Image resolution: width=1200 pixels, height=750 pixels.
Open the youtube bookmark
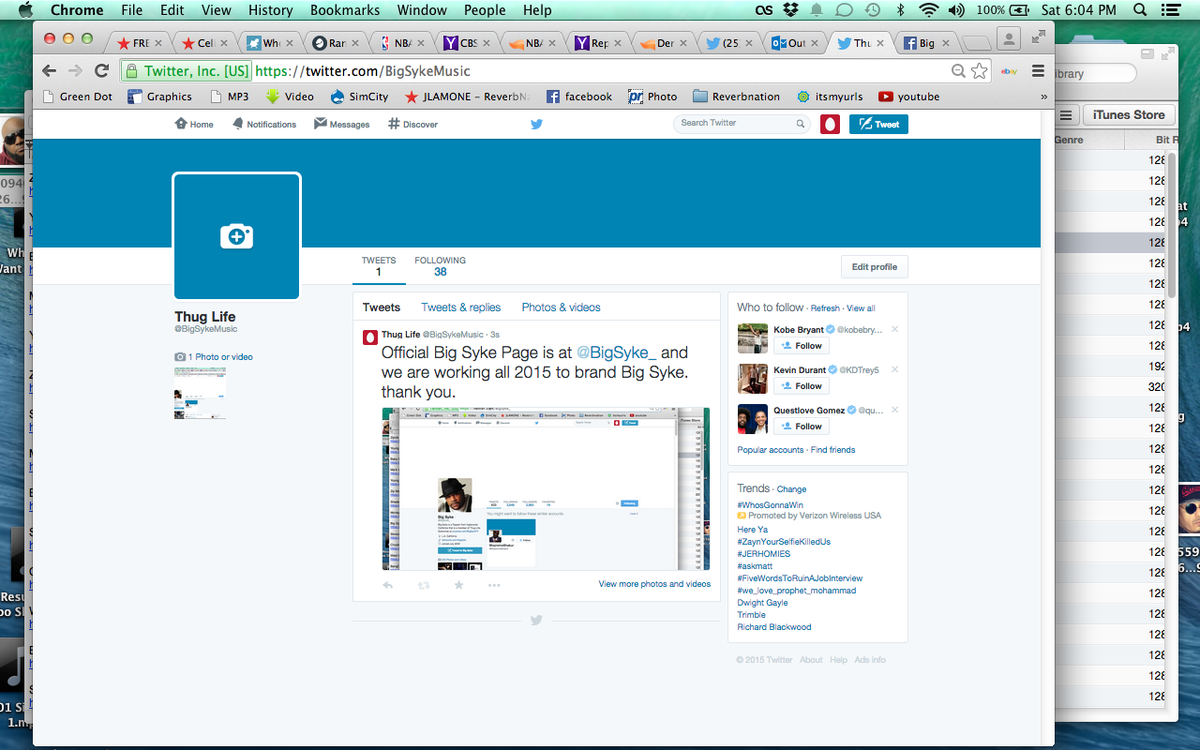(x=909, y=97)
